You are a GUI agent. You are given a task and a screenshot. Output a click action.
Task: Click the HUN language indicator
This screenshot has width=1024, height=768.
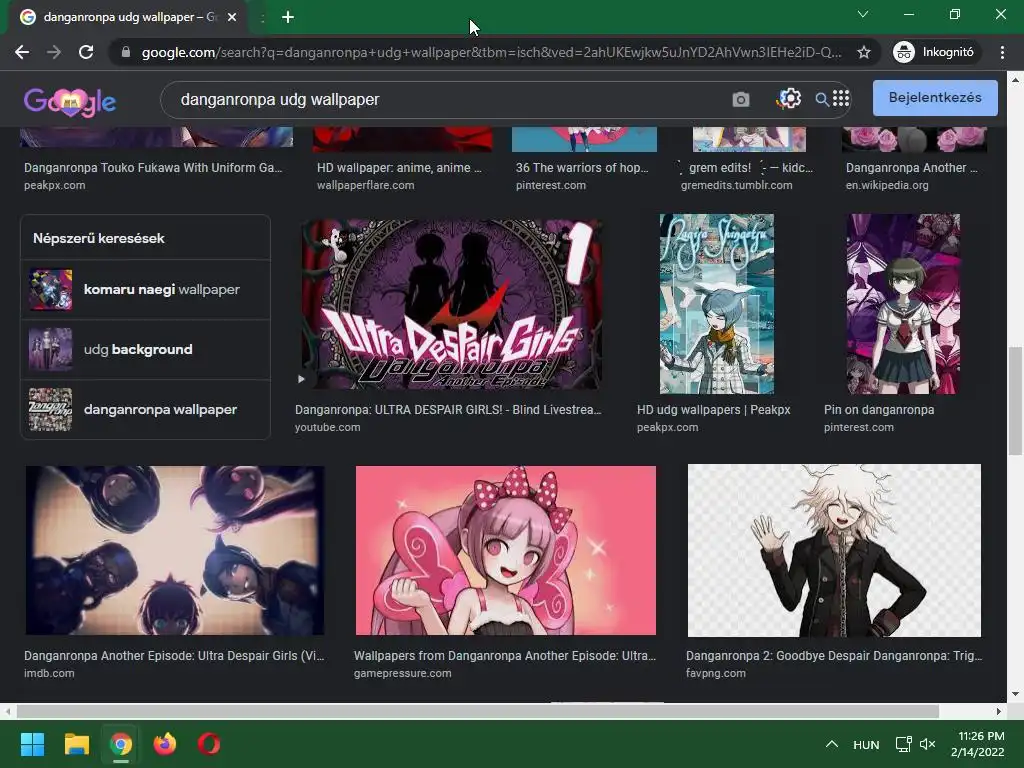pos(866,744)
